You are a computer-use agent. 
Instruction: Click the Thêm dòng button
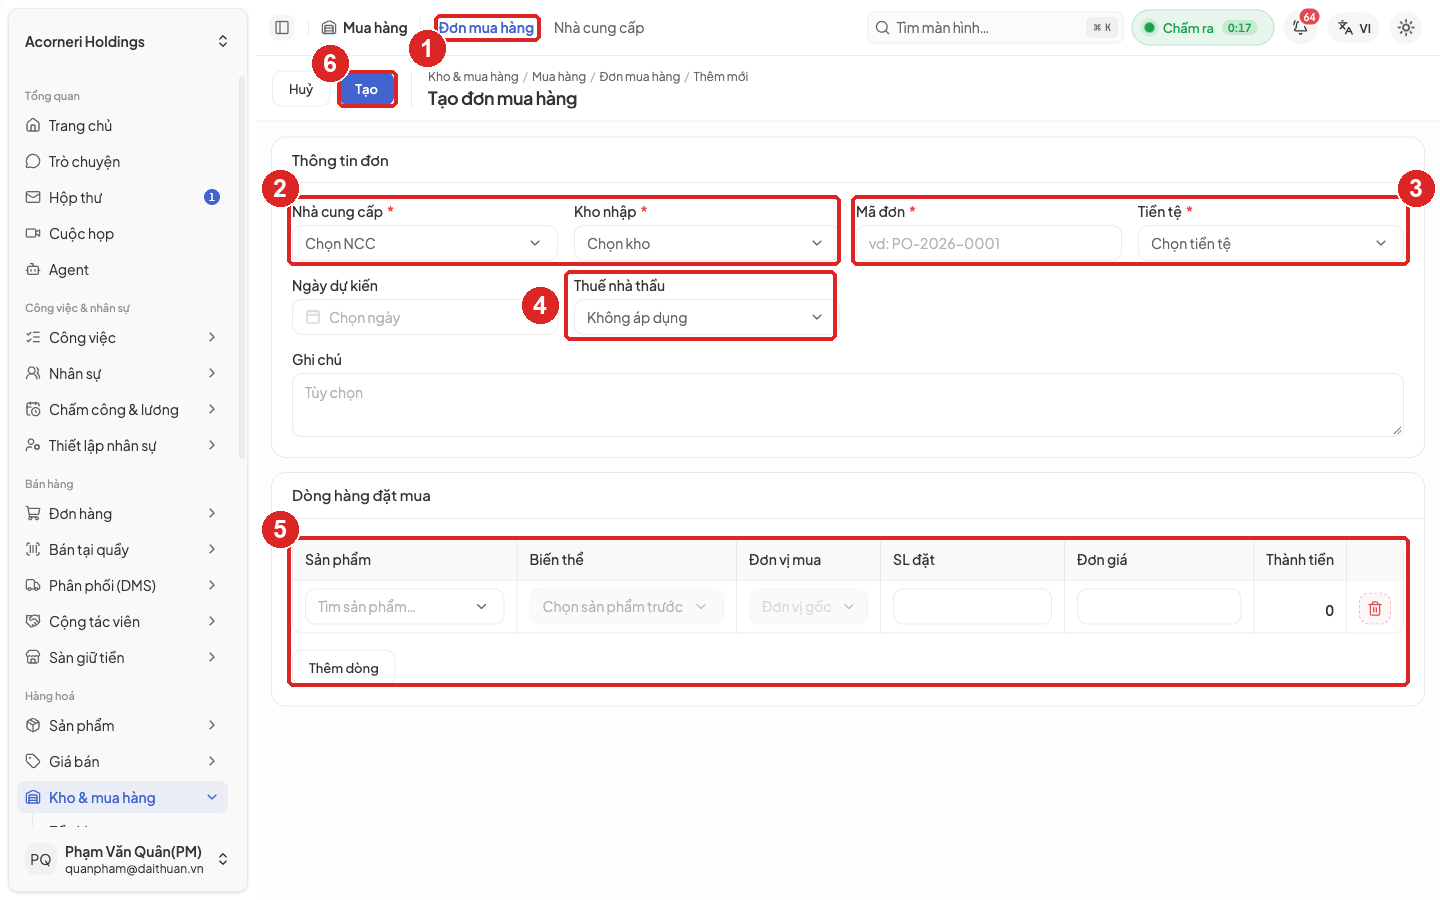[343, 668]
